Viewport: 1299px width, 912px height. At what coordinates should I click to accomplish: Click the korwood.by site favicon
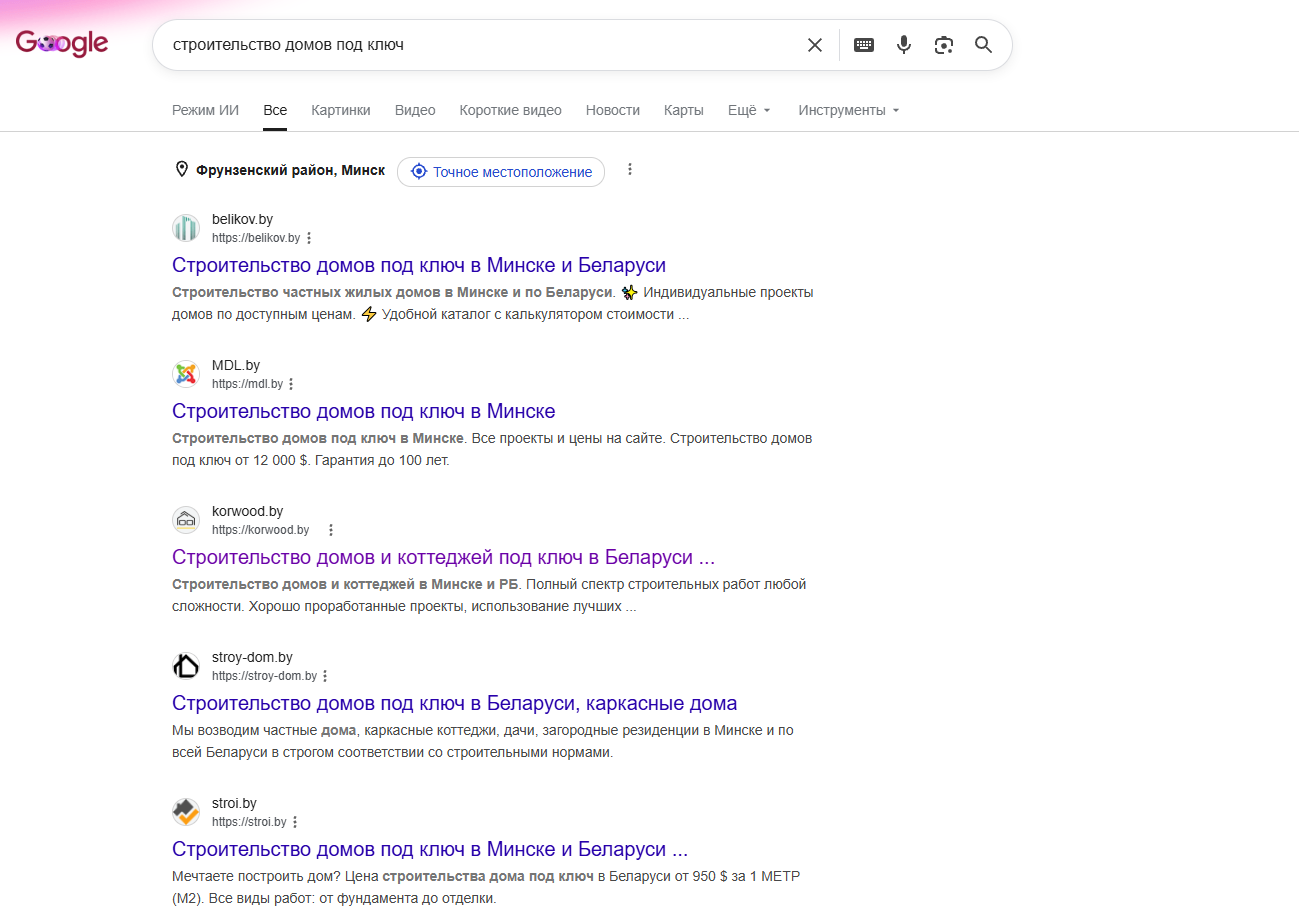186,520
